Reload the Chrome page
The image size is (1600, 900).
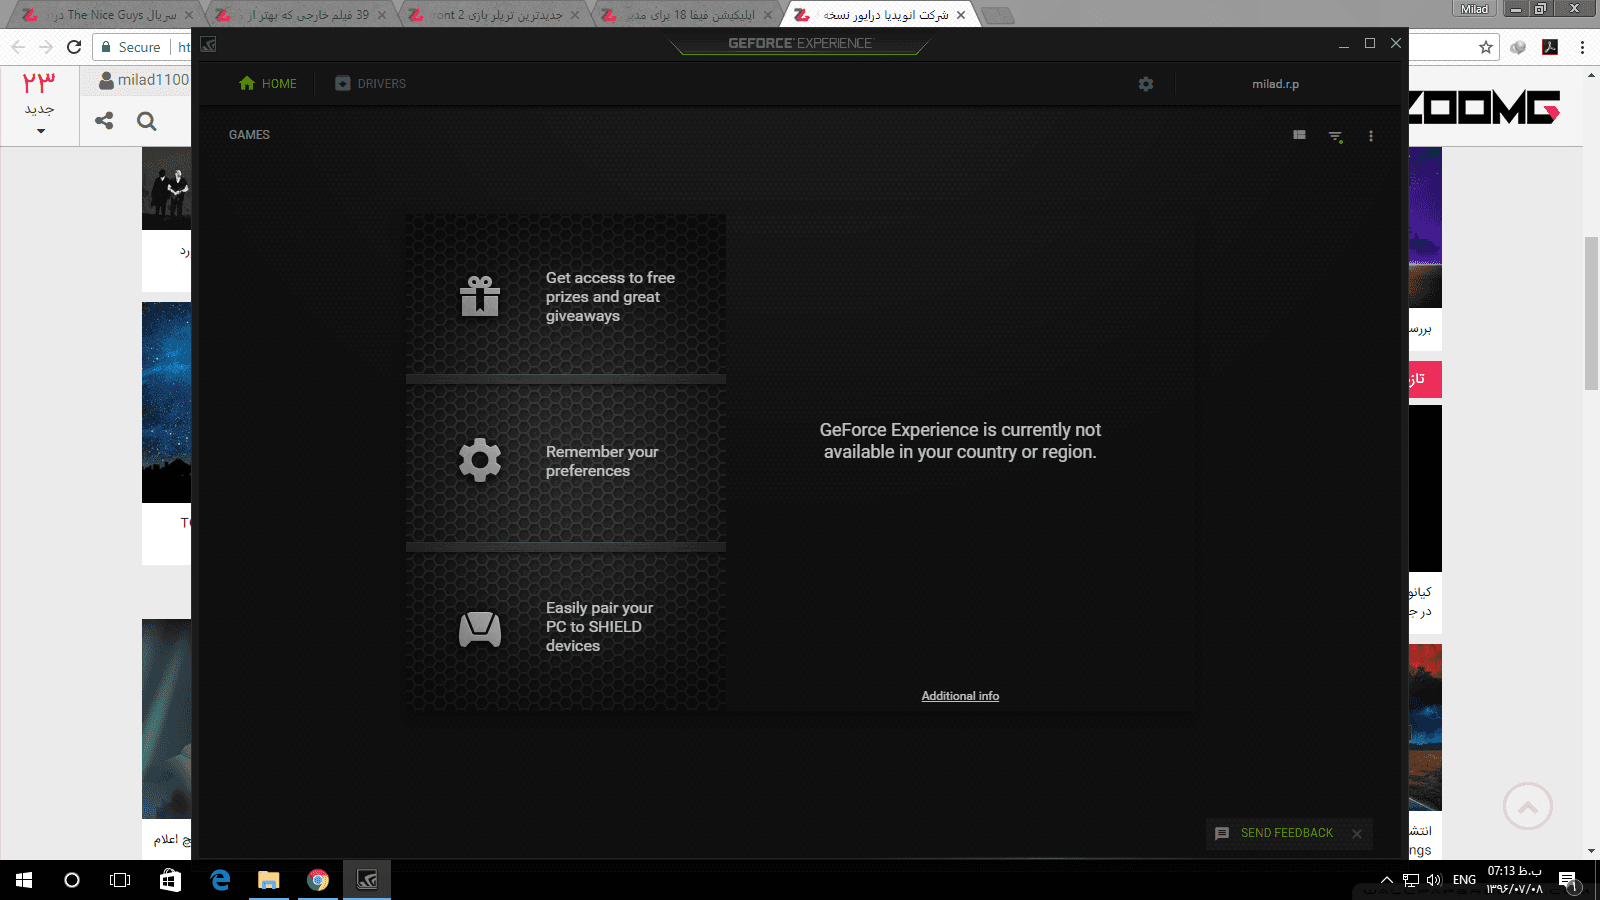point(74,47)
